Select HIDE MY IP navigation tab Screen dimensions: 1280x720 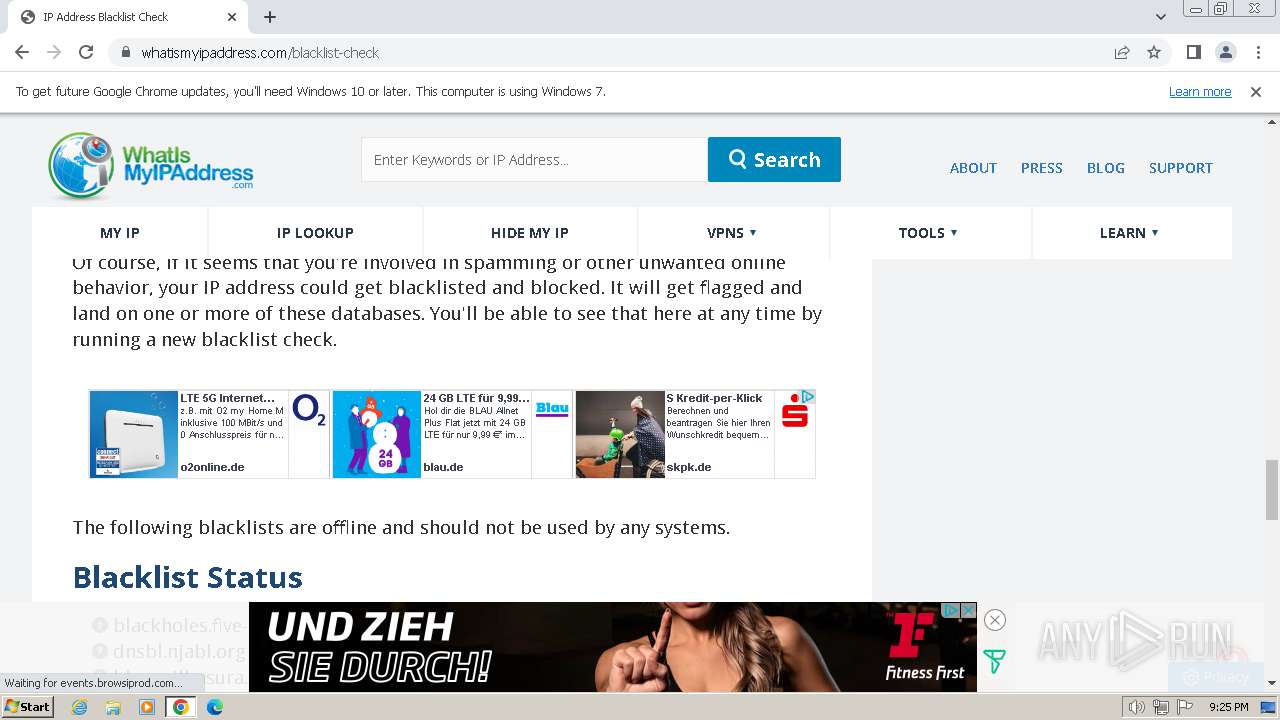pyautogui.click(x=529, y=233)
